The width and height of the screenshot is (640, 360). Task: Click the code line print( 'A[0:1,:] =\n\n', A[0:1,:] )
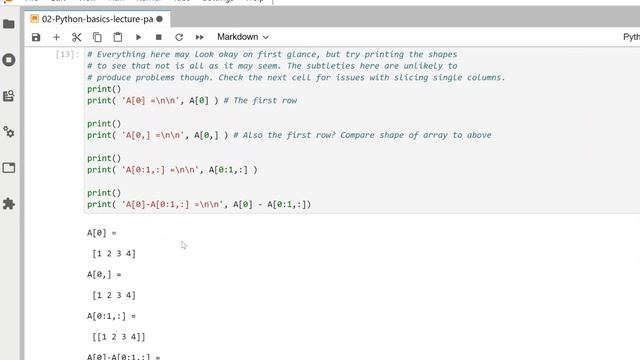coord(172,170)
